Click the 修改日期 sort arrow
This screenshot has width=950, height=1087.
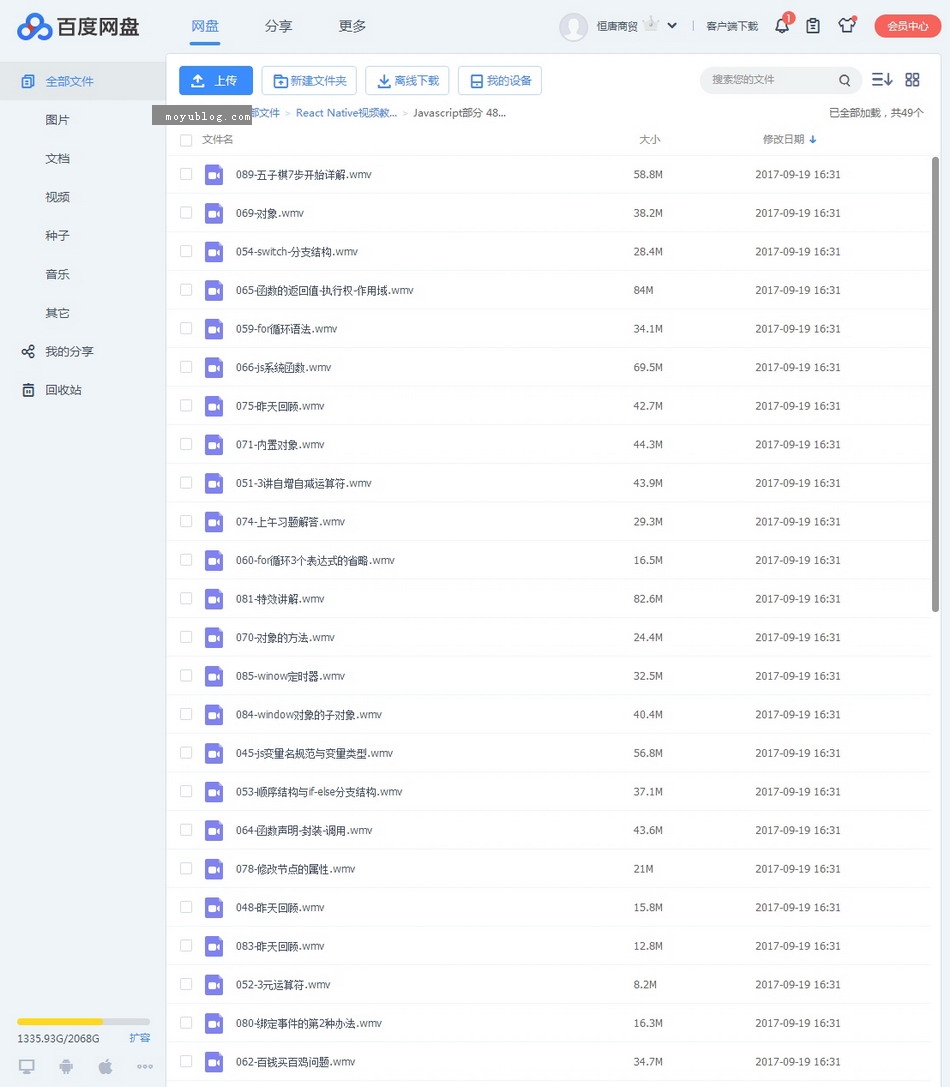tap(813, 140)
